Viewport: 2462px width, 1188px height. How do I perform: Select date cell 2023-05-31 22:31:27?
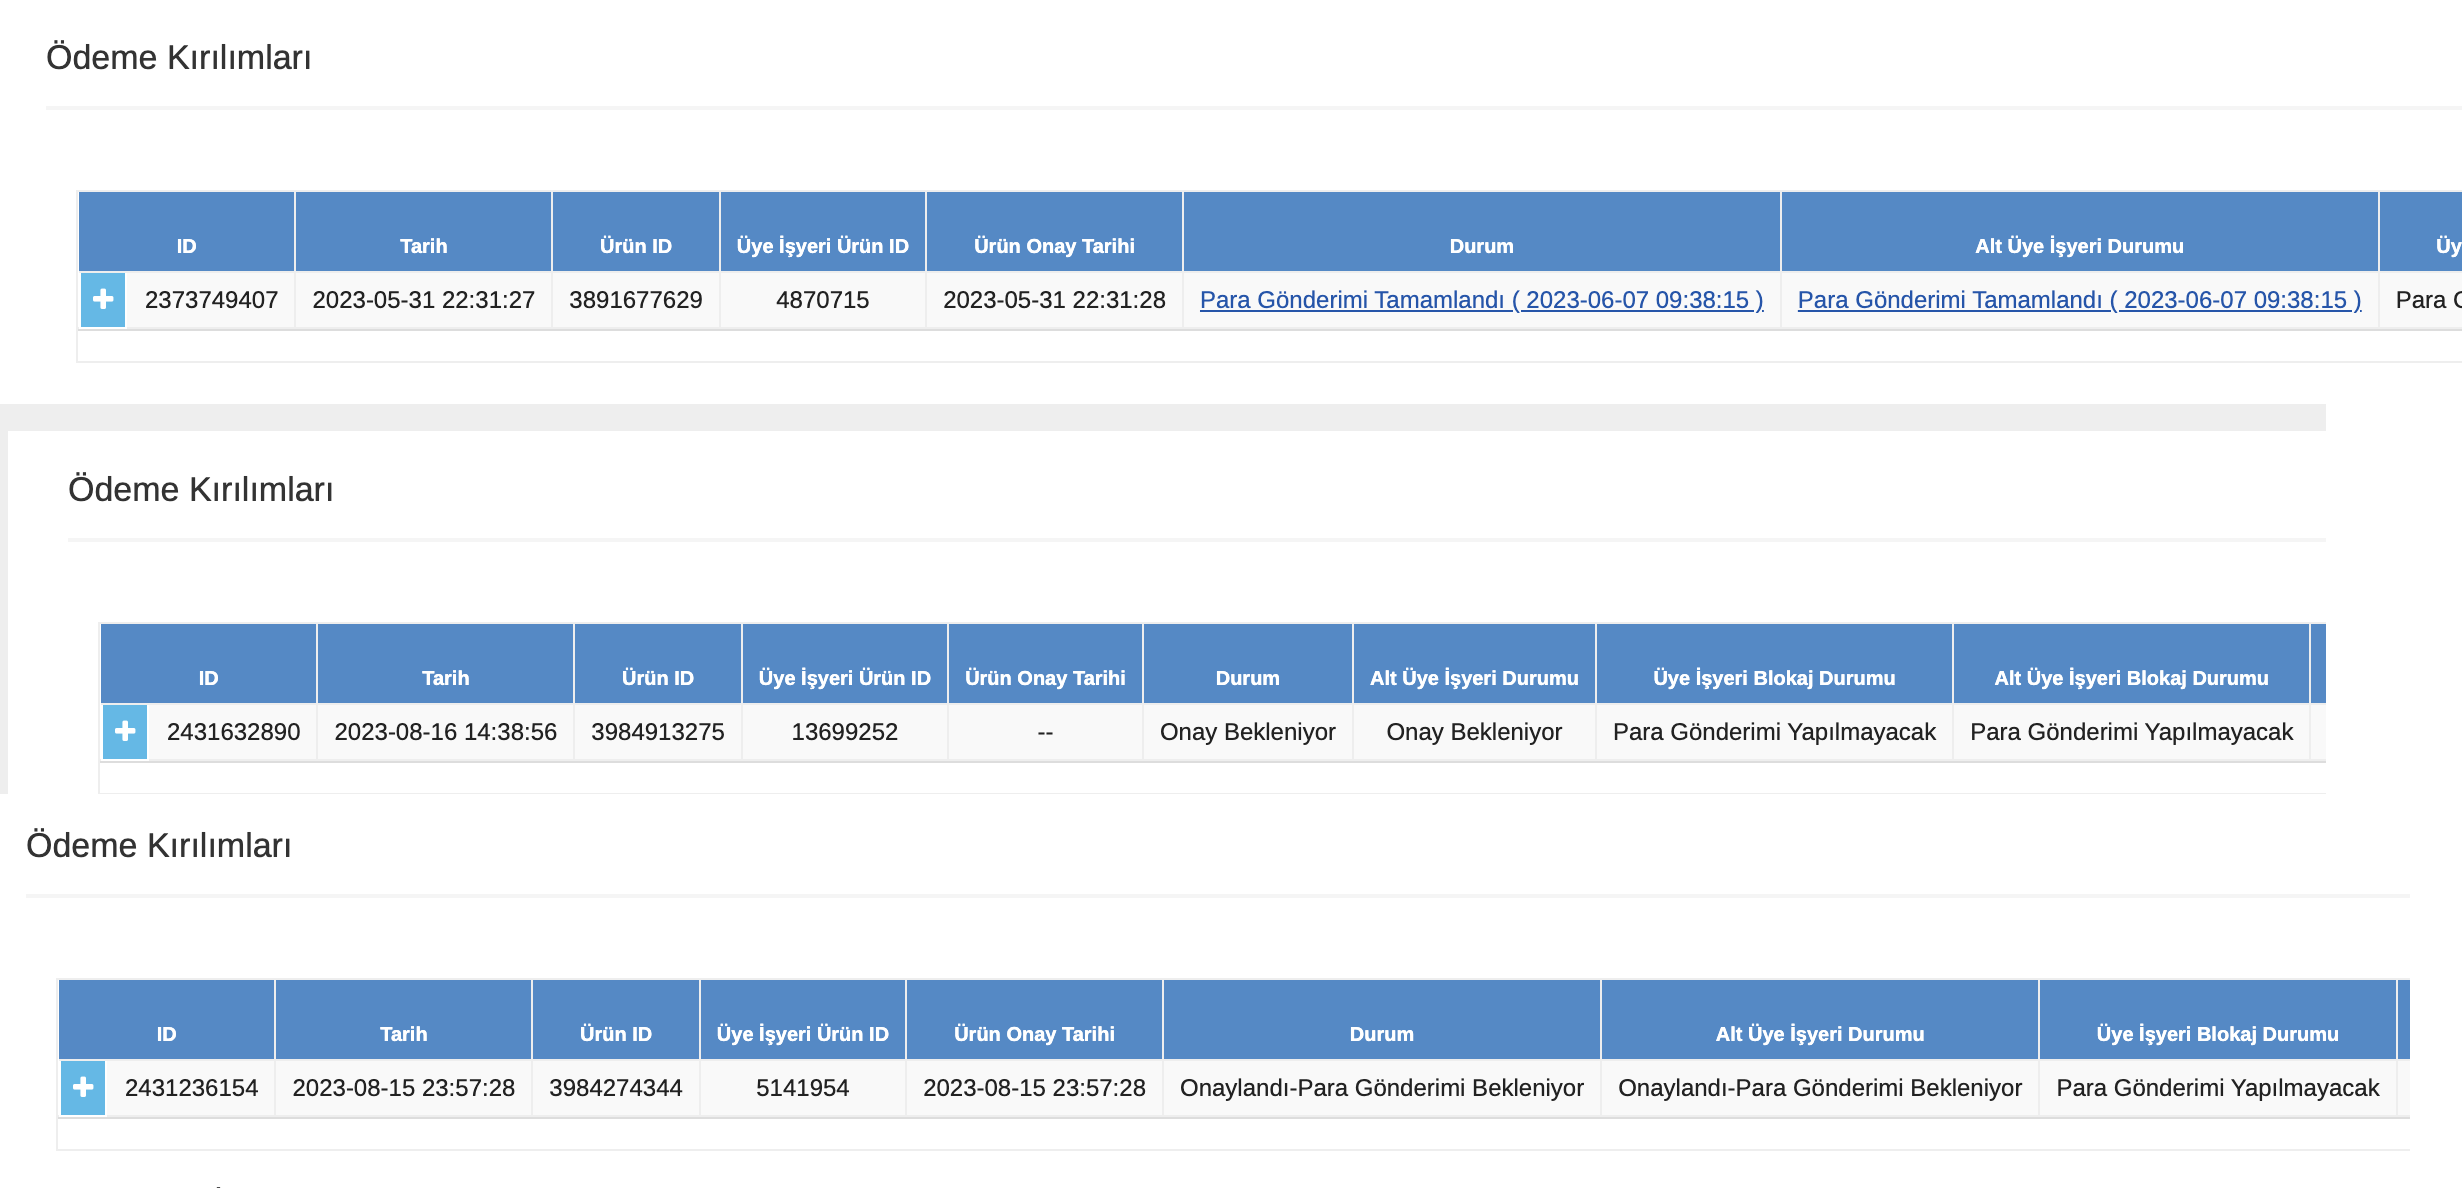(423, 300)
